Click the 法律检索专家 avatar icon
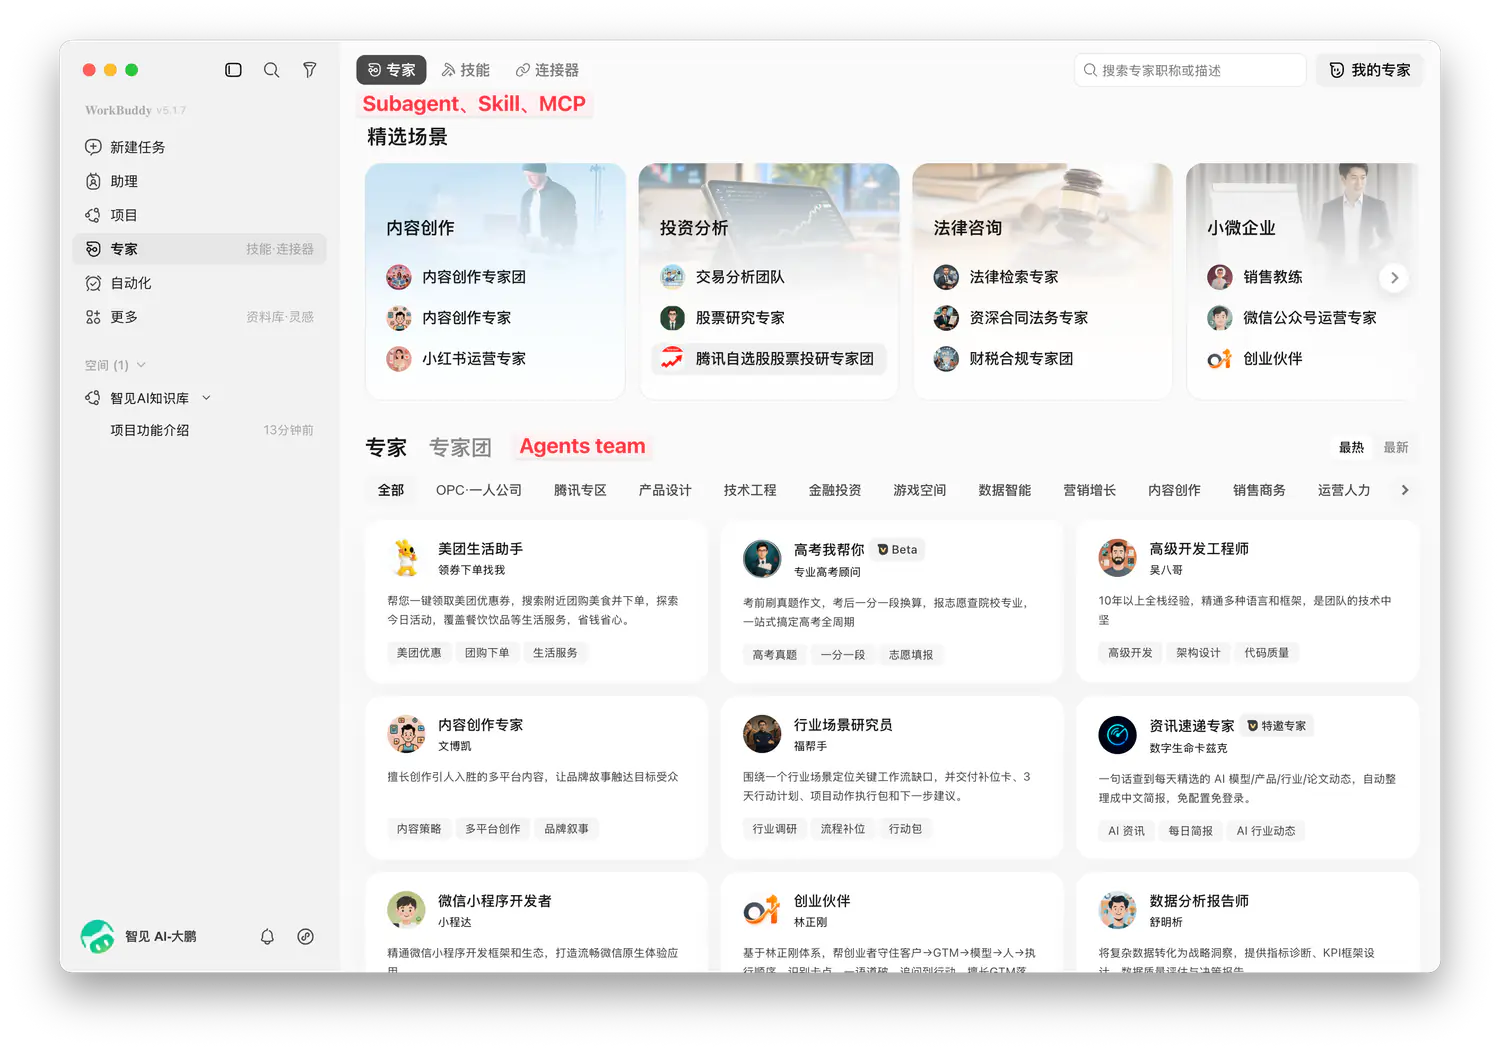This screenshot has height=1051, width=1500. point(946,277)
